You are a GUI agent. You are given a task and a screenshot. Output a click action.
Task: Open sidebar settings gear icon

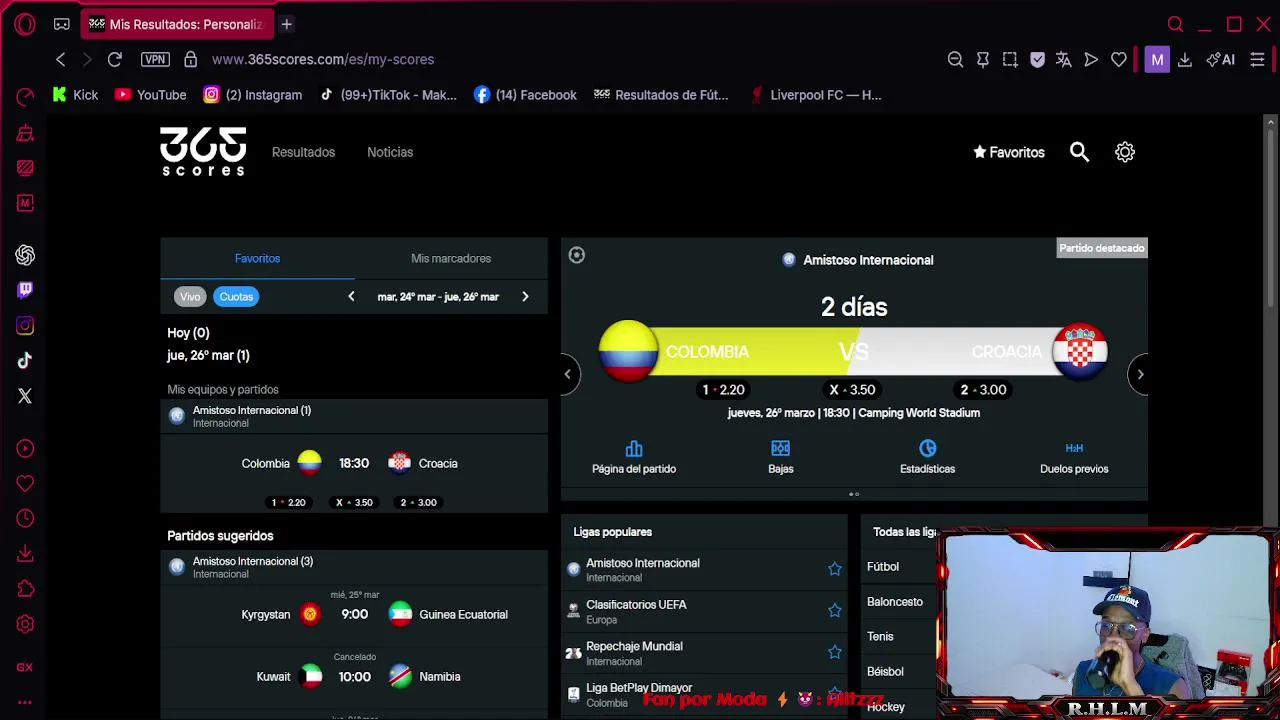coord(25,624)
